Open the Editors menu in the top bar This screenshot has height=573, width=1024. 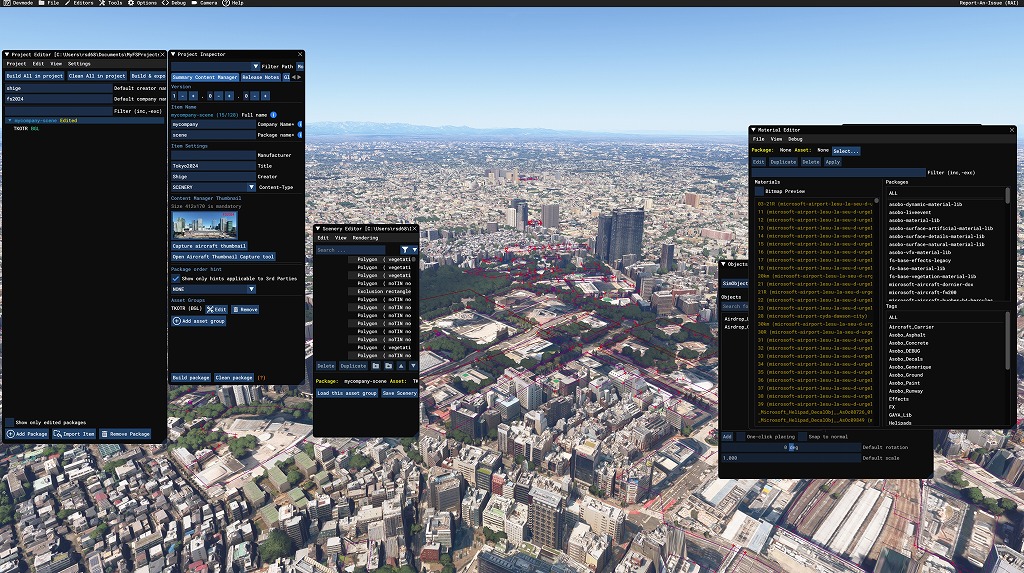click(79, 3)
